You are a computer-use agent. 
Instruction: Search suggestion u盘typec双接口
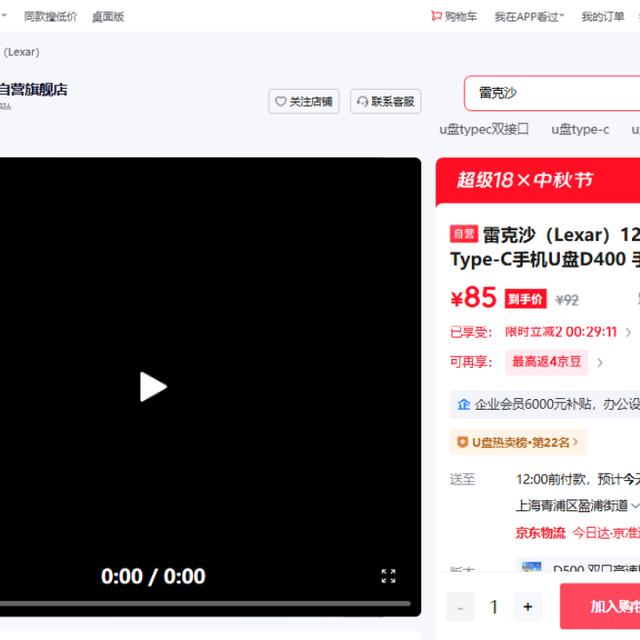[x=484, y=129]
